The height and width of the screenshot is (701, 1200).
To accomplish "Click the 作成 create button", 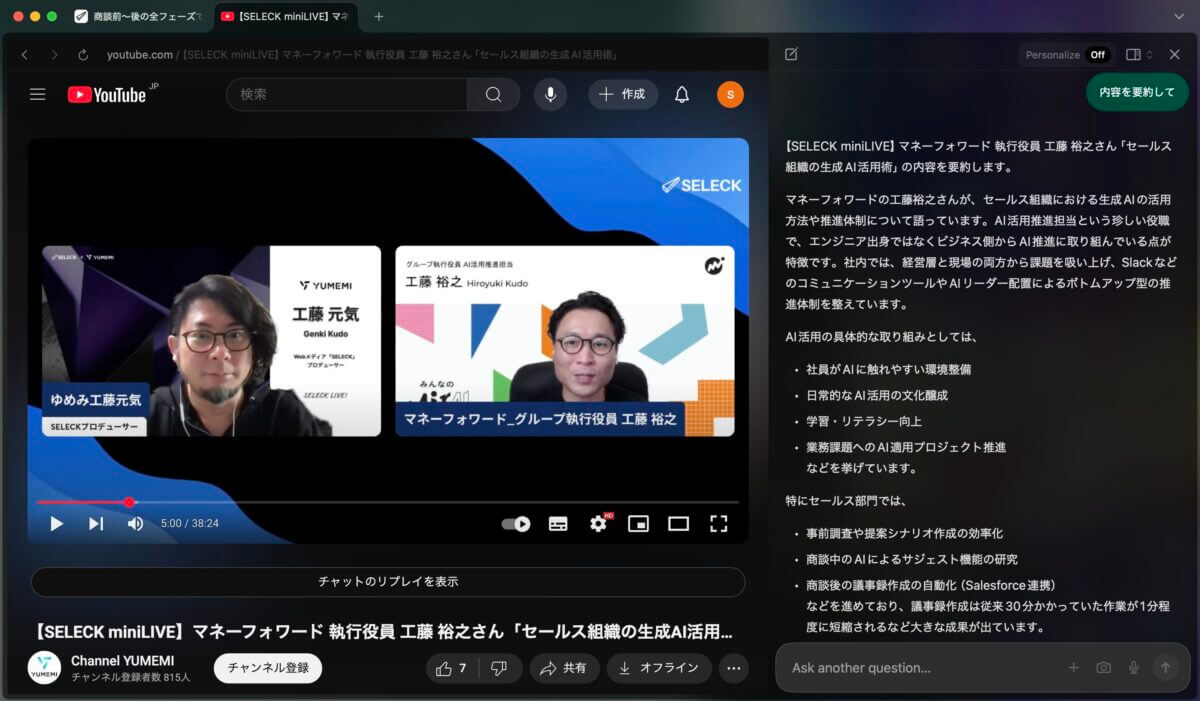I will (623, 94).
